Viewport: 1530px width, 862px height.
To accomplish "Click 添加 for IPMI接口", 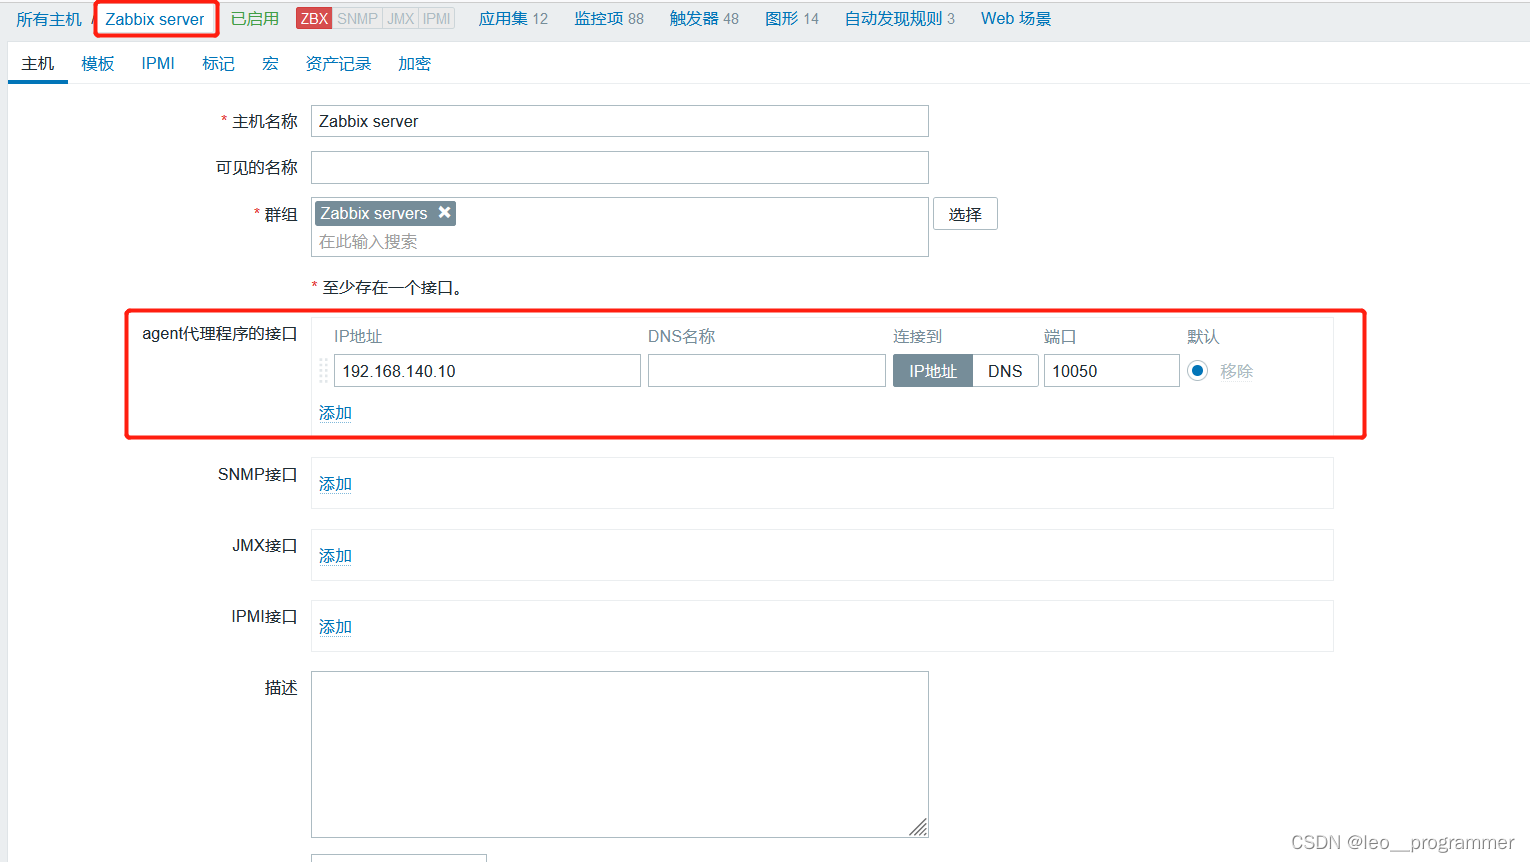I will [335, 627].
